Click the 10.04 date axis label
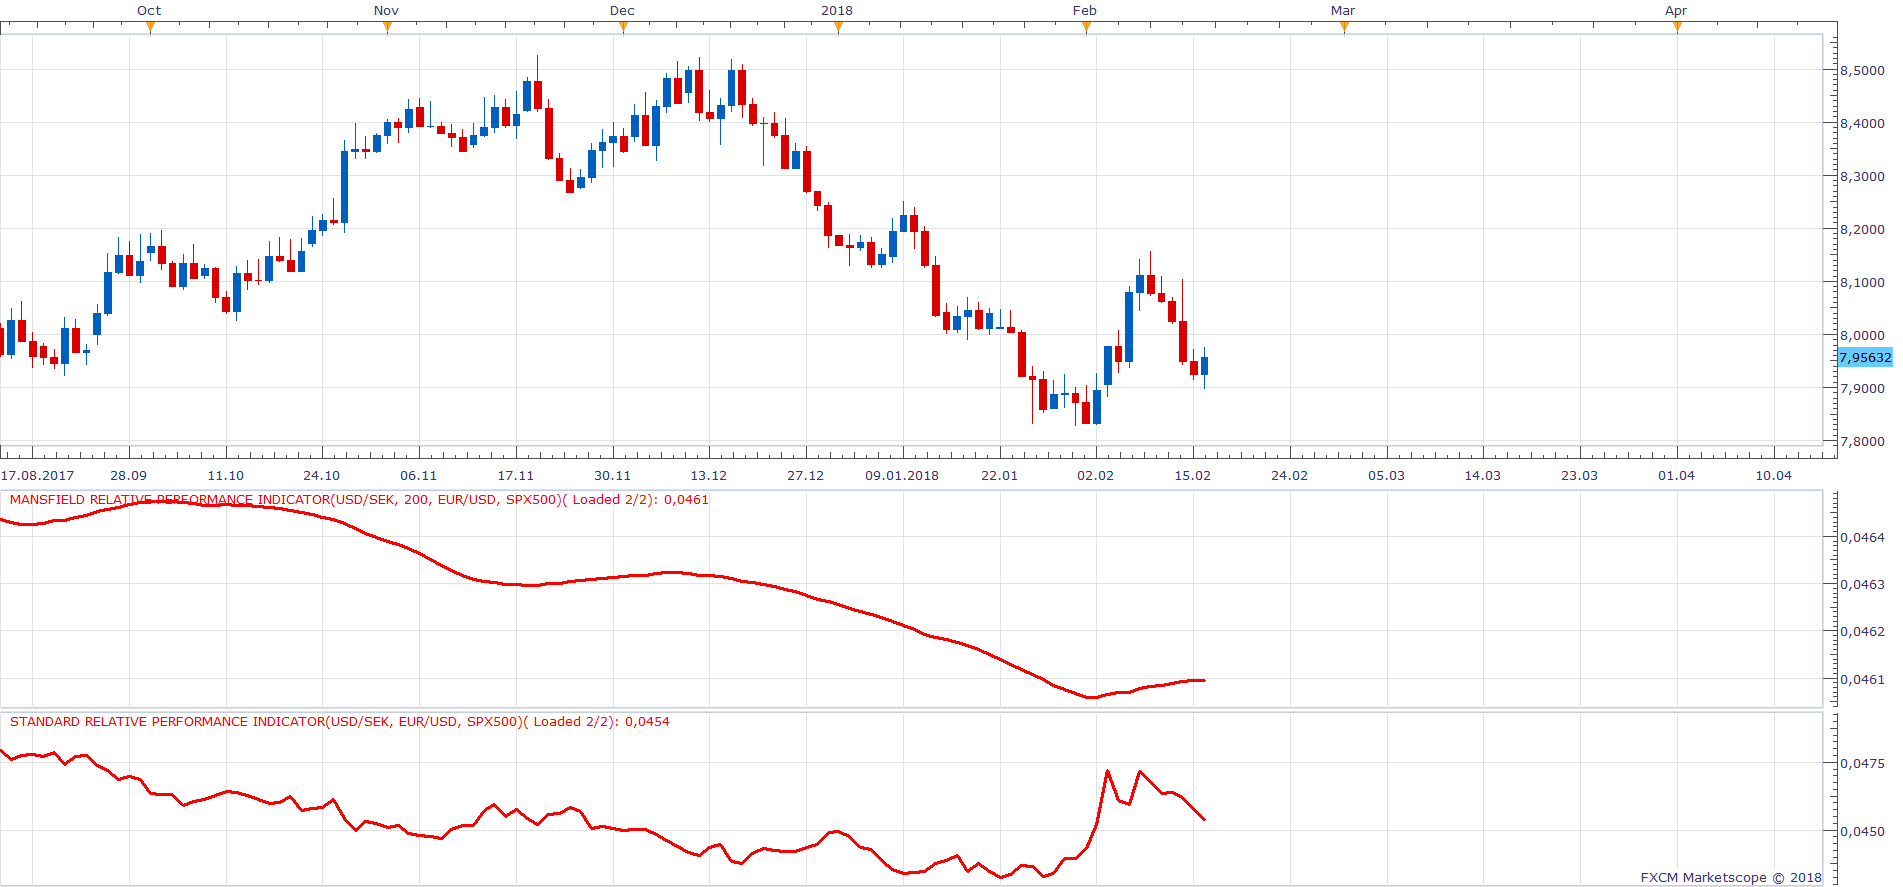This screenshot has width=1903, height=887. coord(1774,475)
